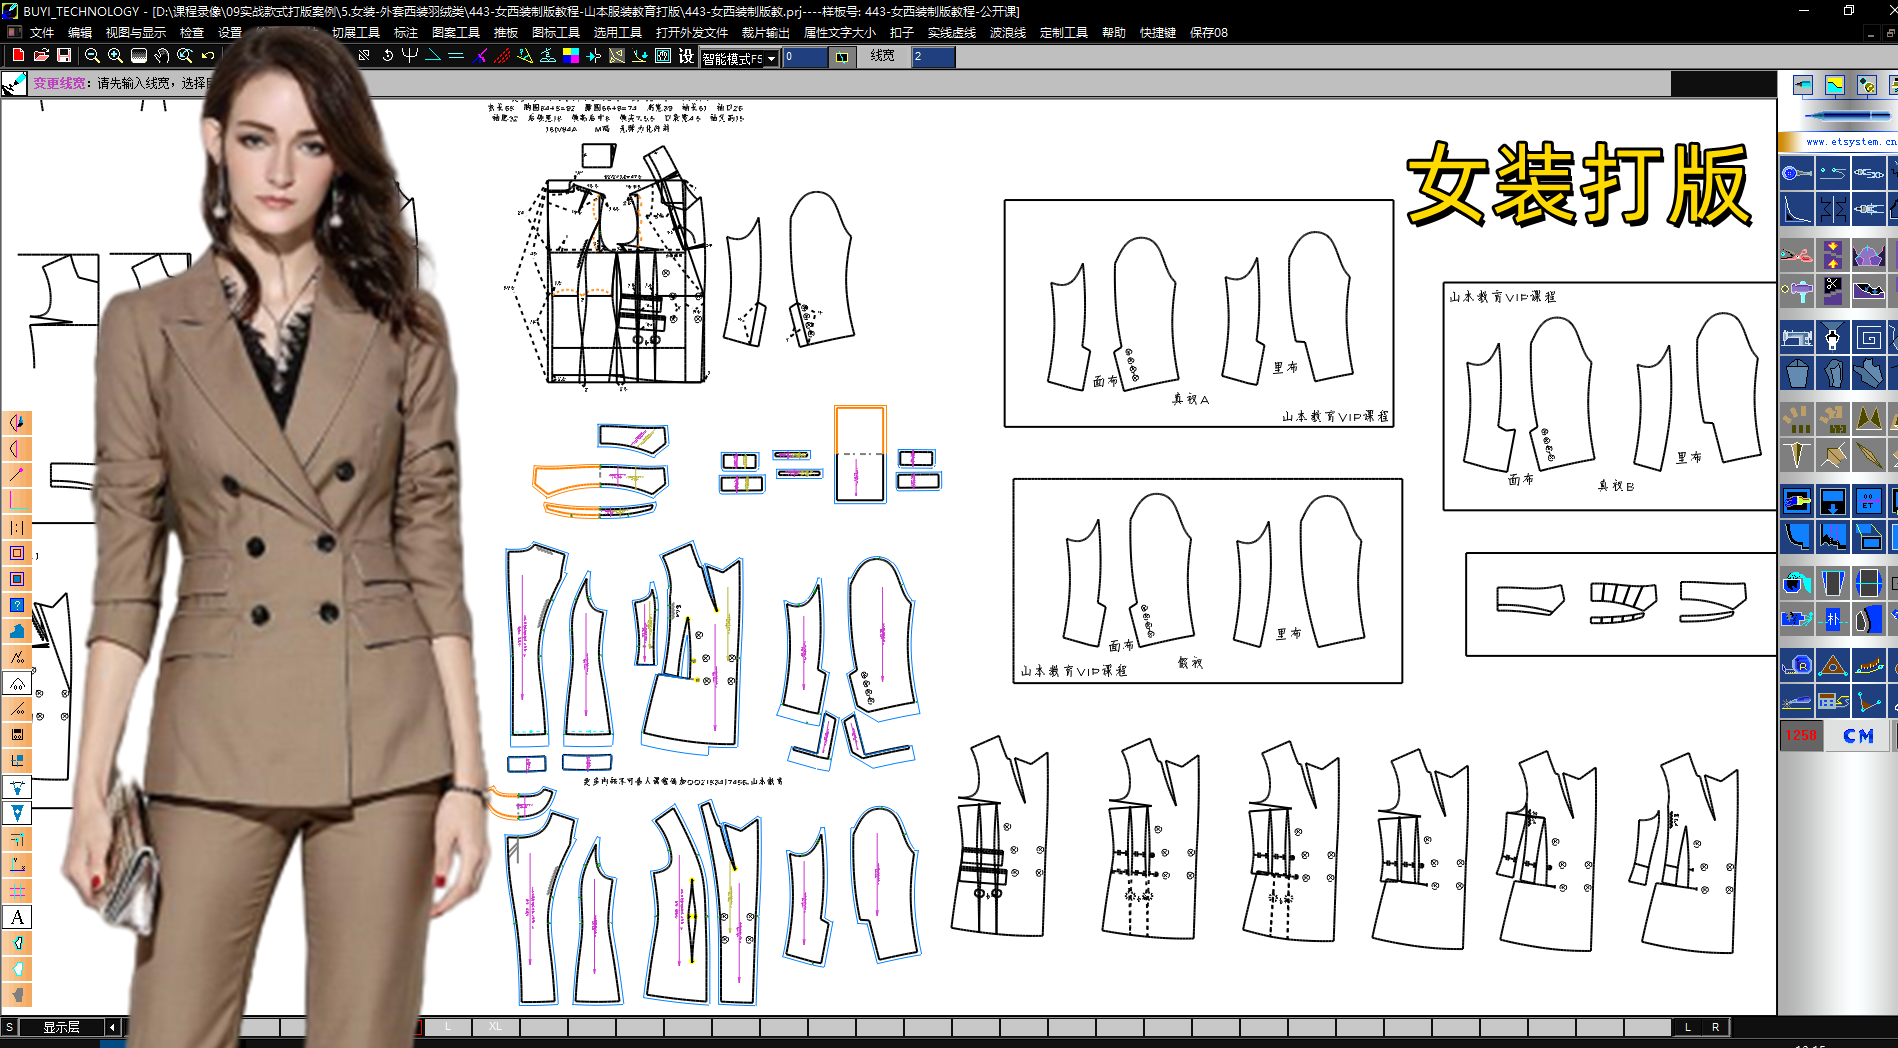Open the 检查 menu
The height and width of the screenshot is (1048, 1898).
[x=192, y=33]
